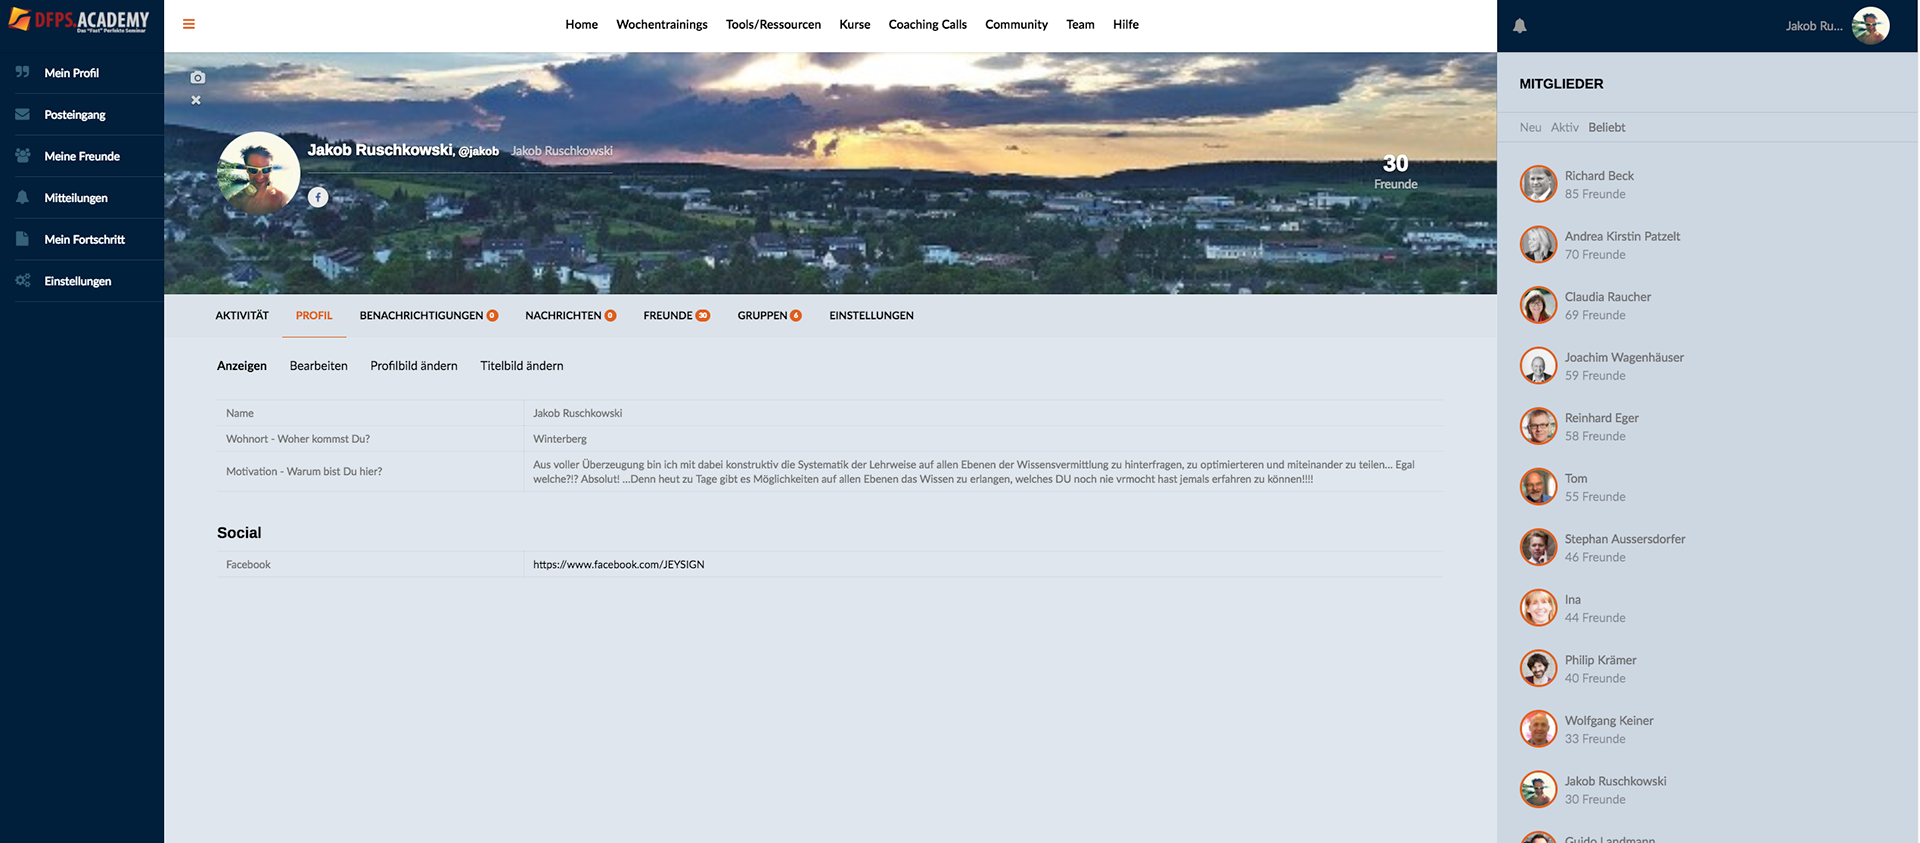Image resolution: width=1920 pixels, height=843 pixels.
Task: Open Home in the top navigation
Action: [581, 25]
